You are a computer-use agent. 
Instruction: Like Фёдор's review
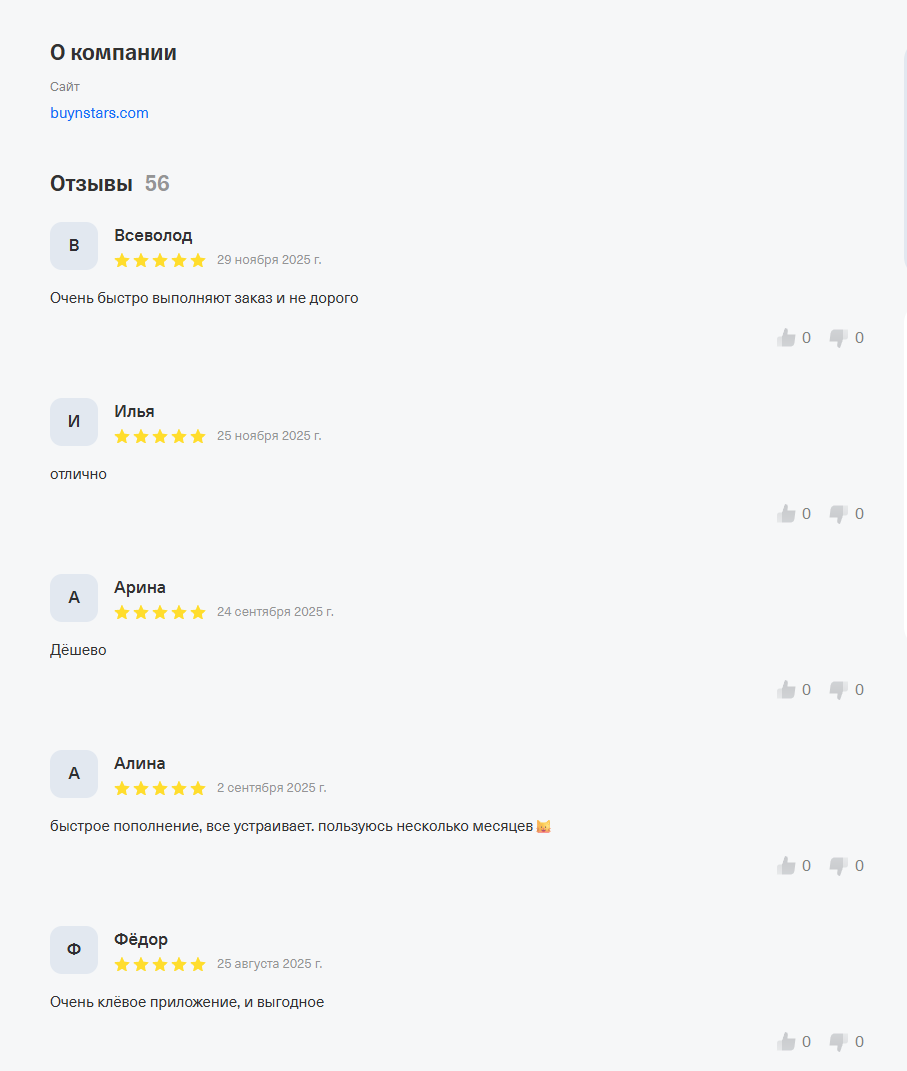coord(787,1042)
